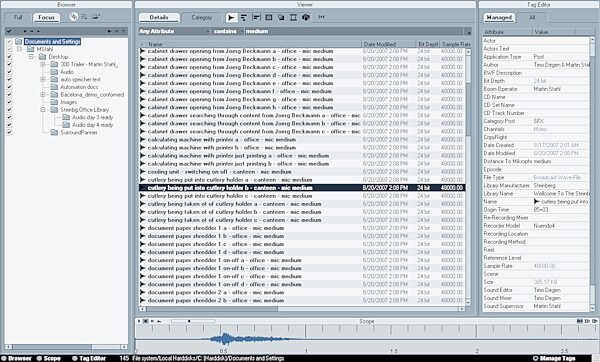Toggle the Browser panel button in status bar
This screenshot has height=362, width=600.
click(x=16, y=358)
